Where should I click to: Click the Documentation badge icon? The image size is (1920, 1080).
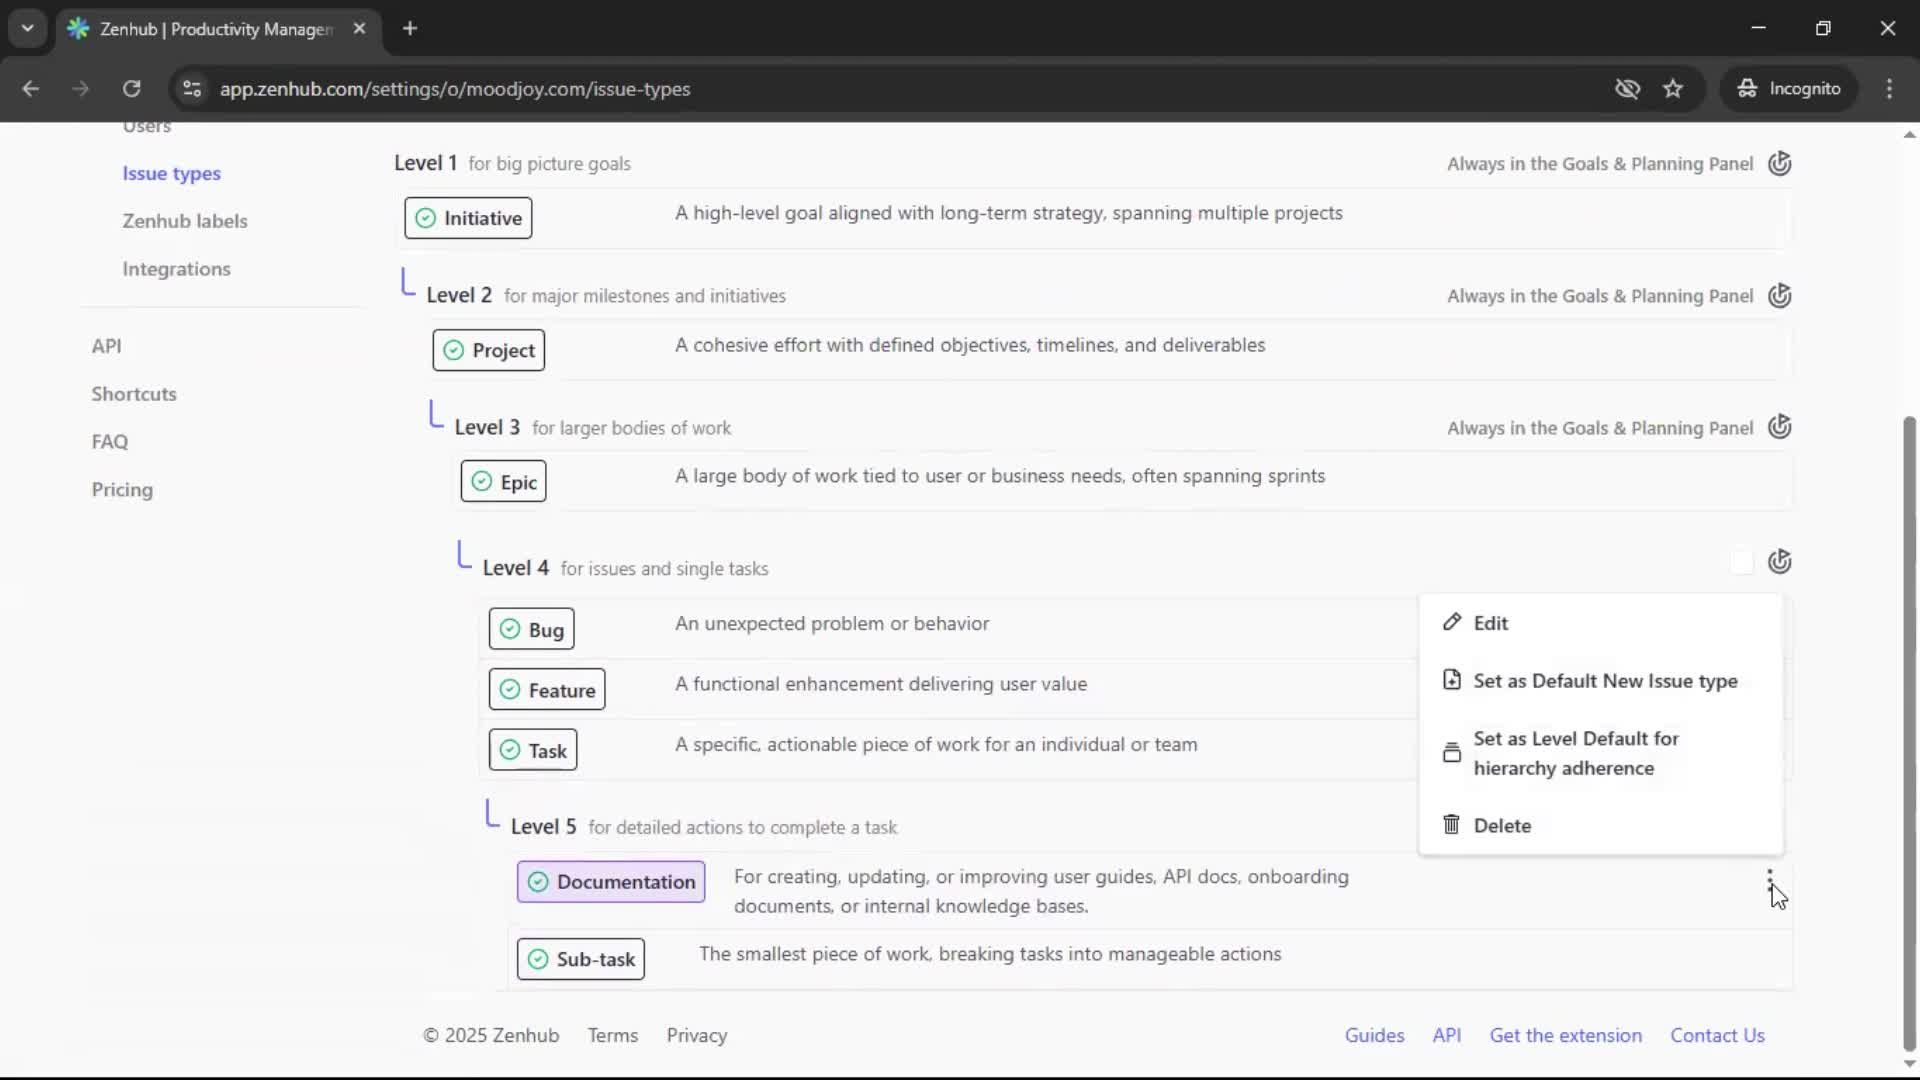[538, 882]
